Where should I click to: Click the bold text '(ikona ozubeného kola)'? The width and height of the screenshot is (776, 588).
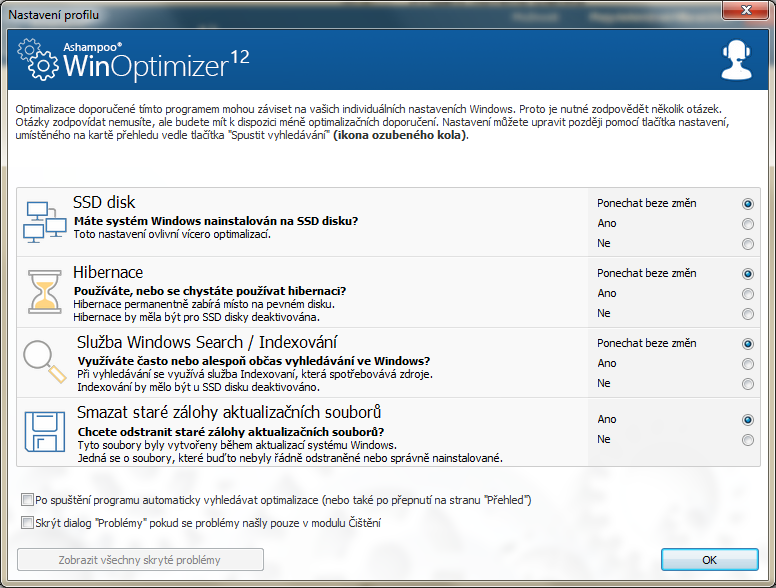click(400, 135)
